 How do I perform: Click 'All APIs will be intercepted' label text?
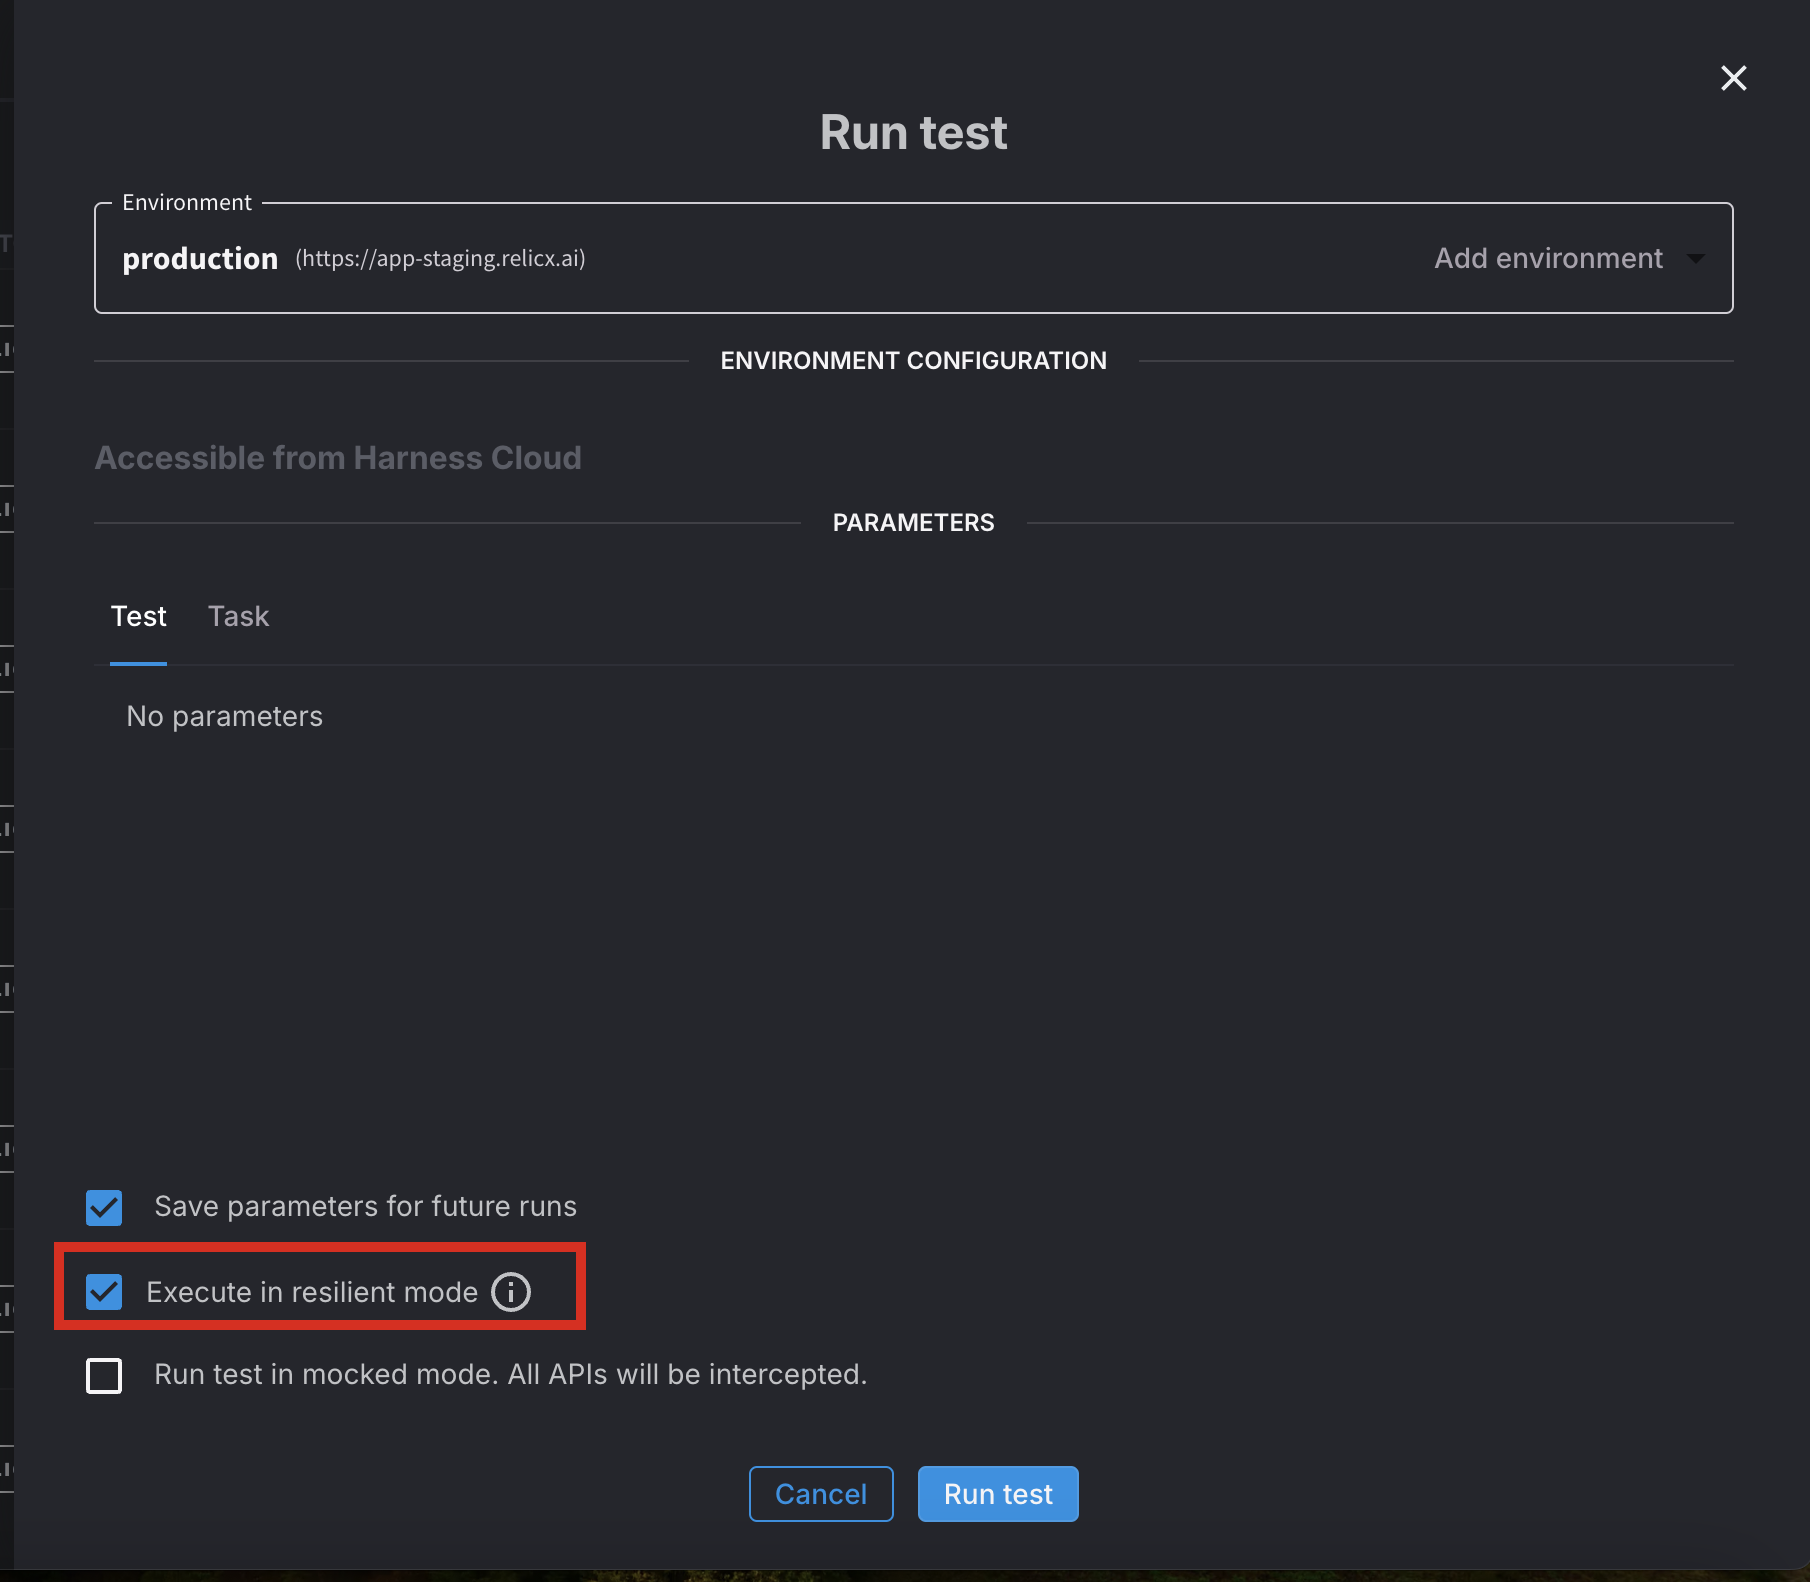[x=686, y=1375]
